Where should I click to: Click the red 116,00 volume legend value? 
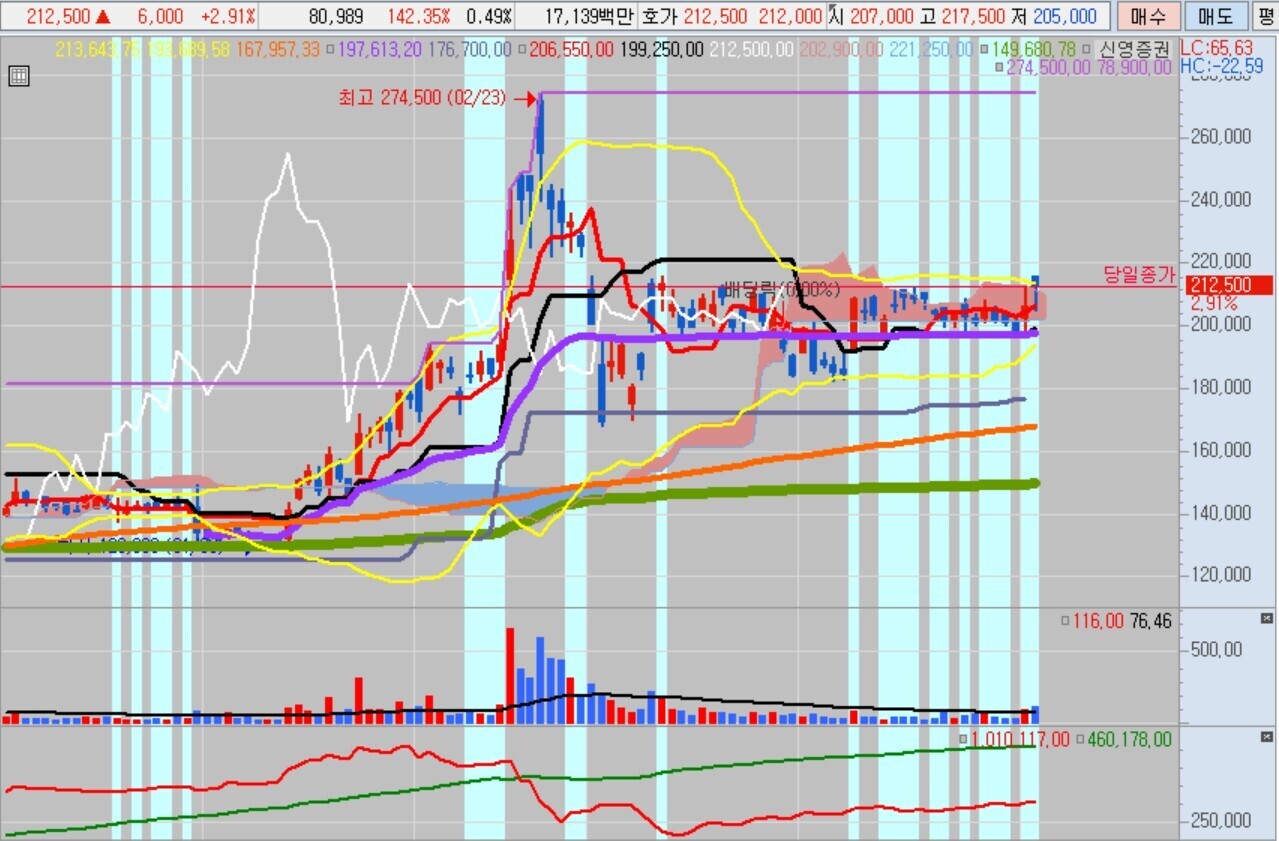1099,621
